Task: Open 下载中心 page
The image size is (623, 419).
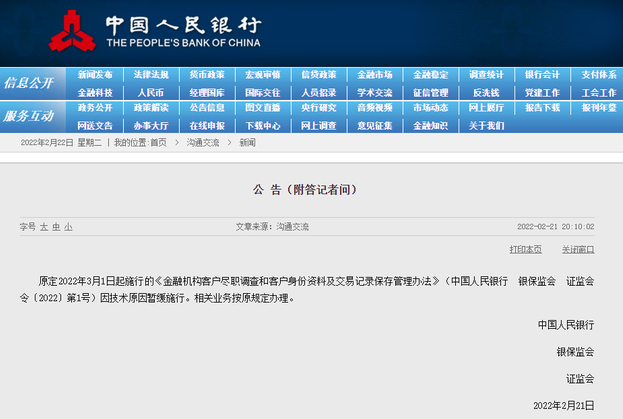Action: point(263,126)
